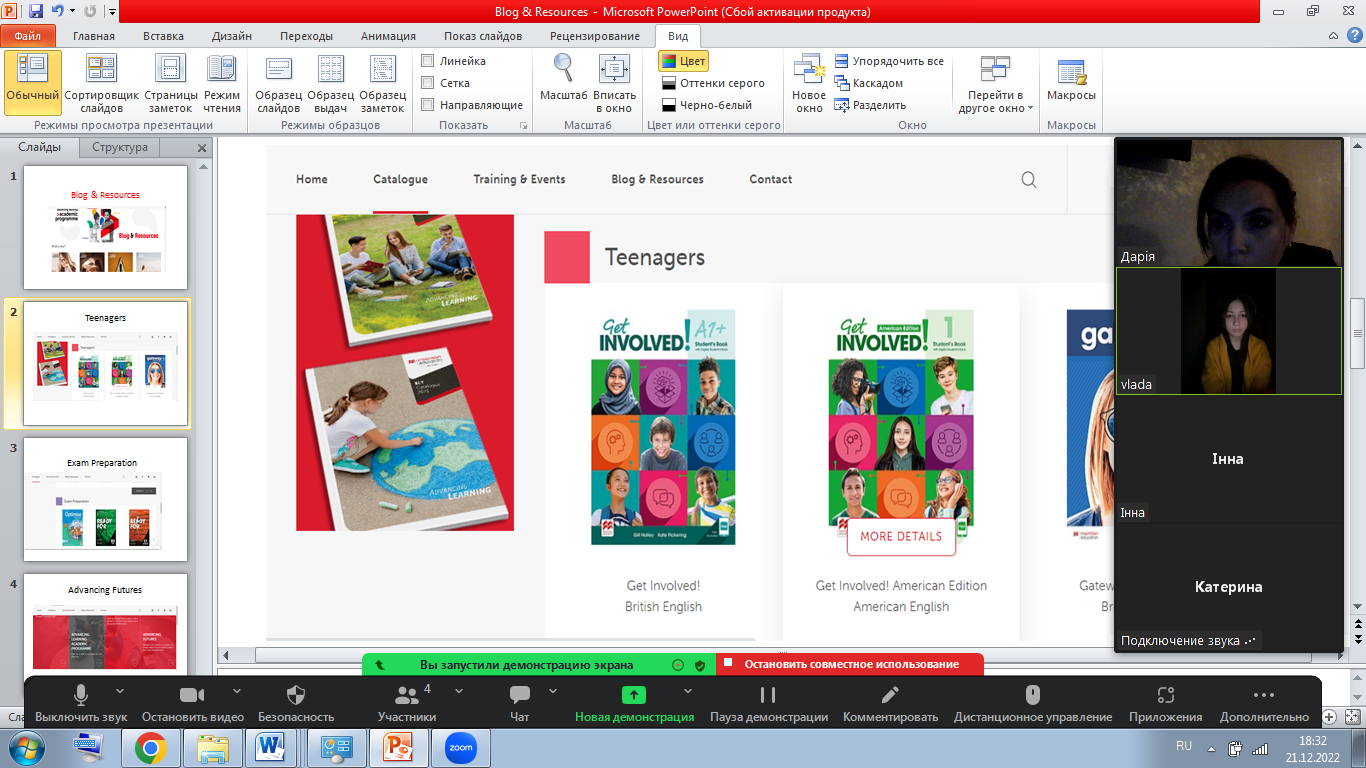This screenshot has height=768, width=1366.
Task: Open Slide Sorter view (Сортировщик слайдов)
Action: pyautogui.click(x=102, y=84)
